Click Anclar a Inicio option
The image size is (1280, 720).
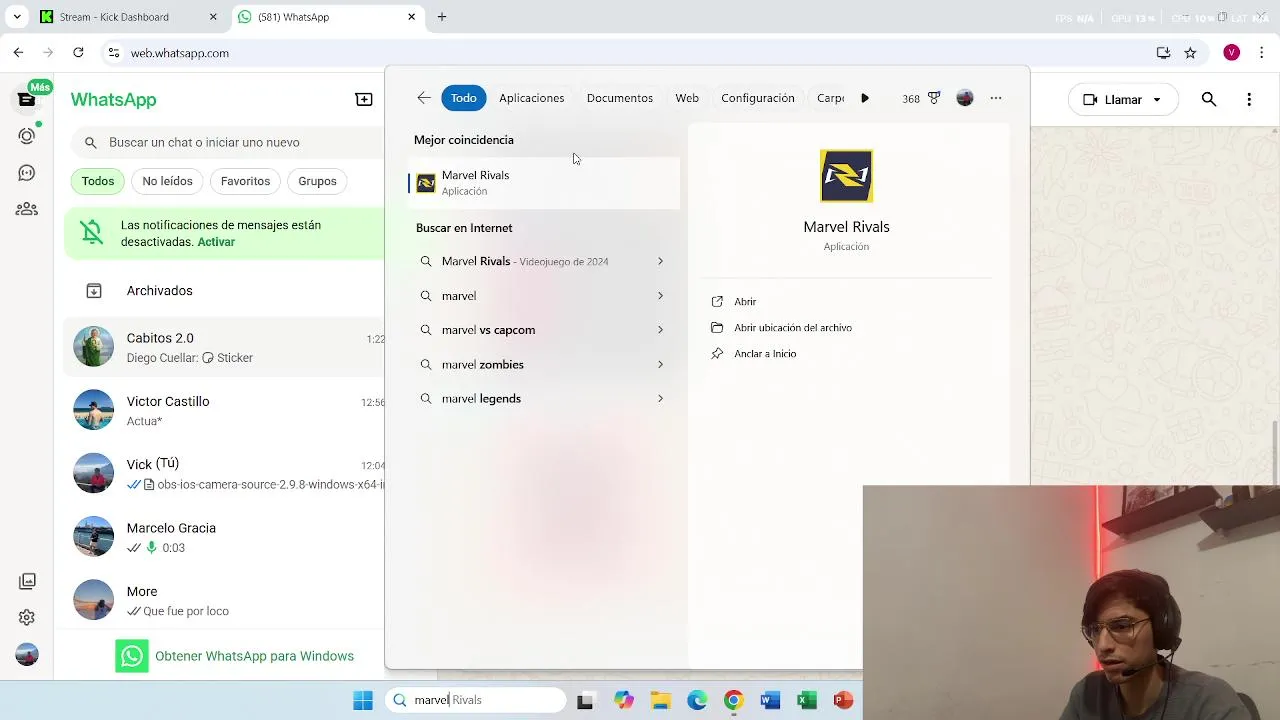[x=765, y=353]
